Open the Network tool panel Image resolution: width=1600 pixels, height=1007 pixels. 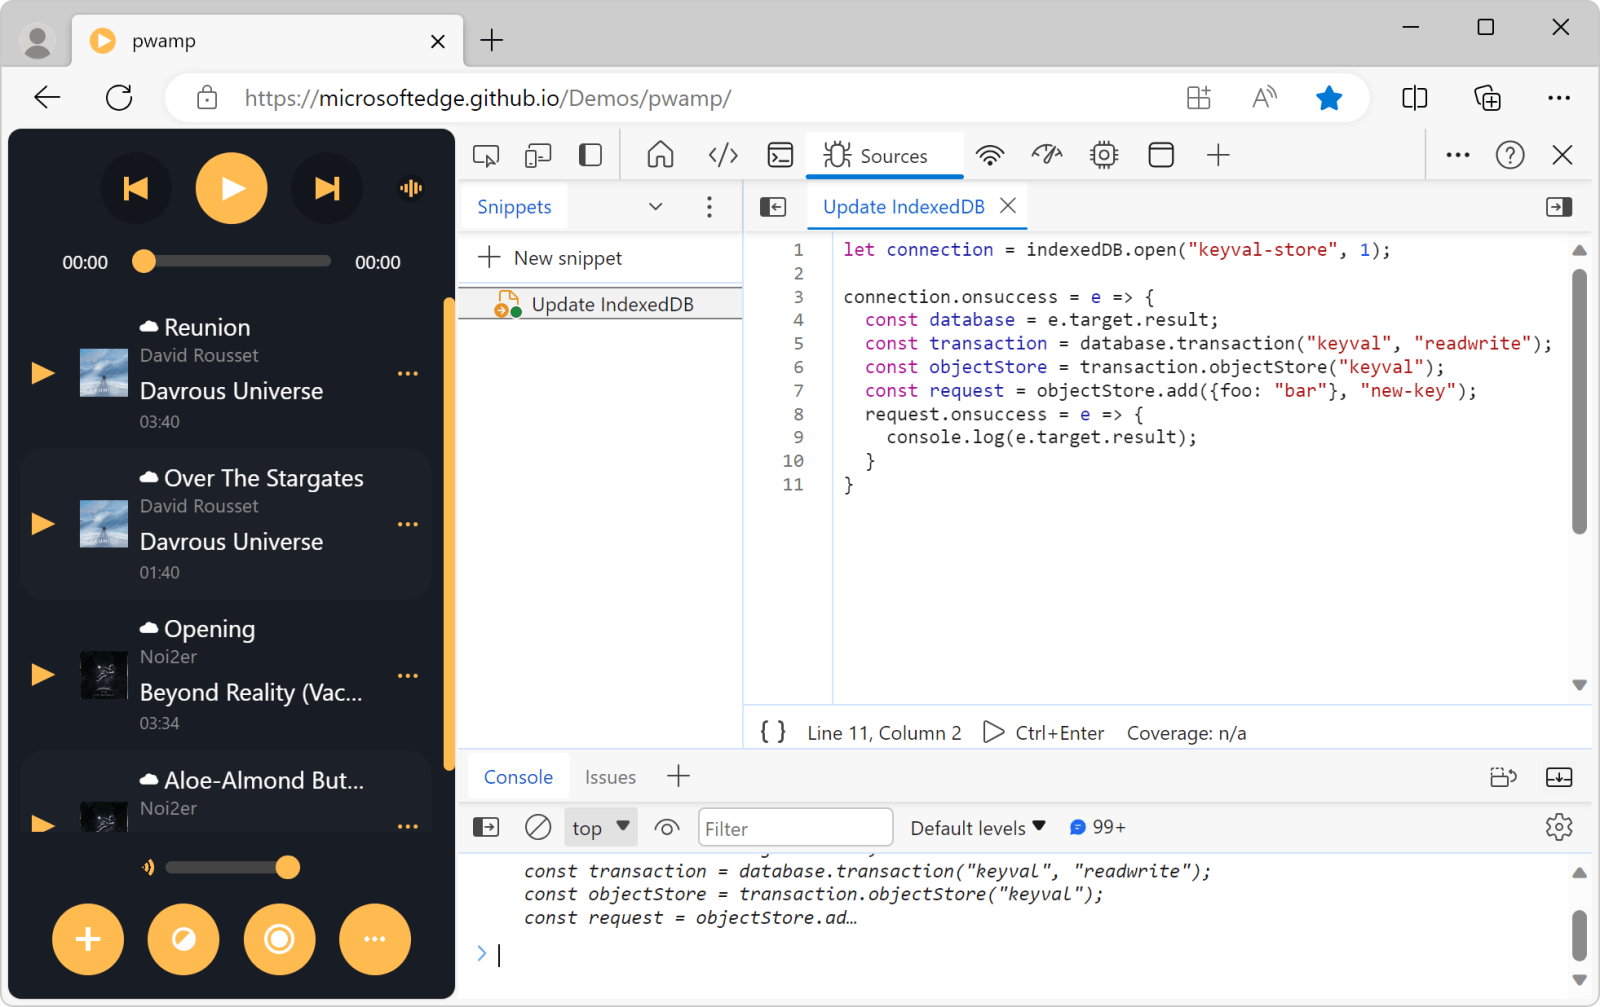click(x=991, y=155)
